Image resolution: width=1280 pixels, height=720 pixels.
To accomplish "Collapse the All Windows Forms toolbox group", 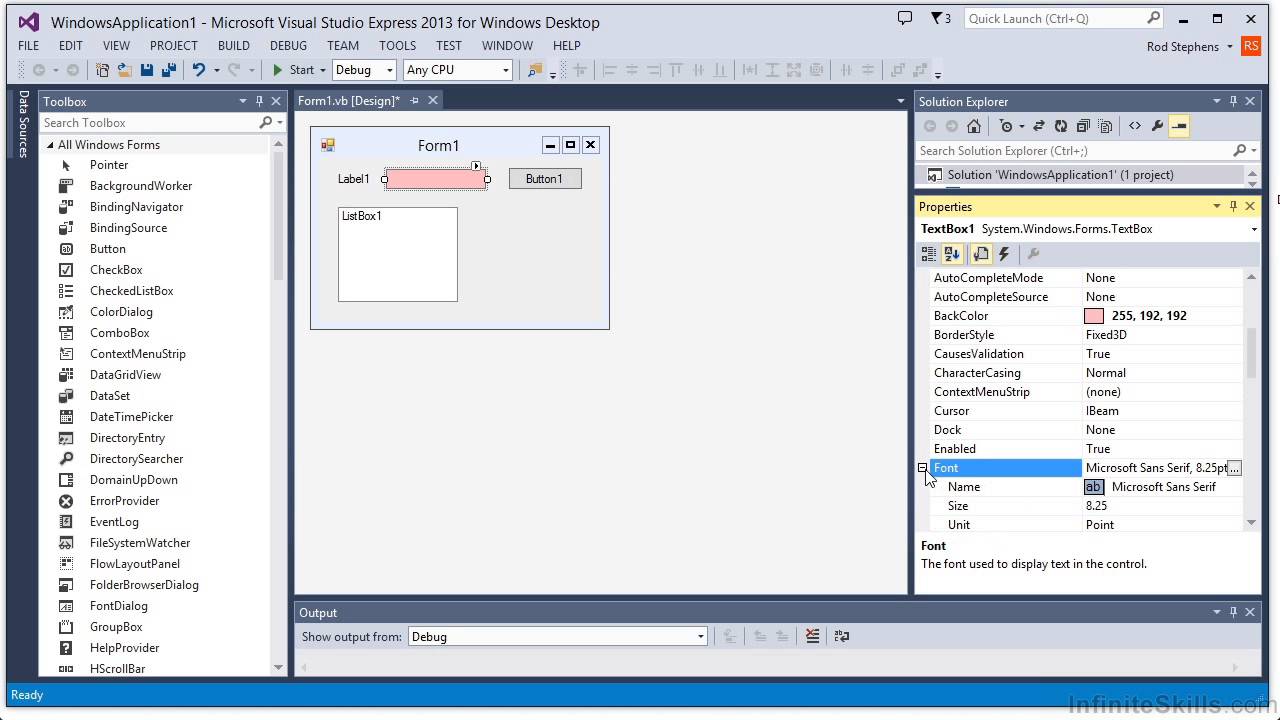I will coord(50,145).
